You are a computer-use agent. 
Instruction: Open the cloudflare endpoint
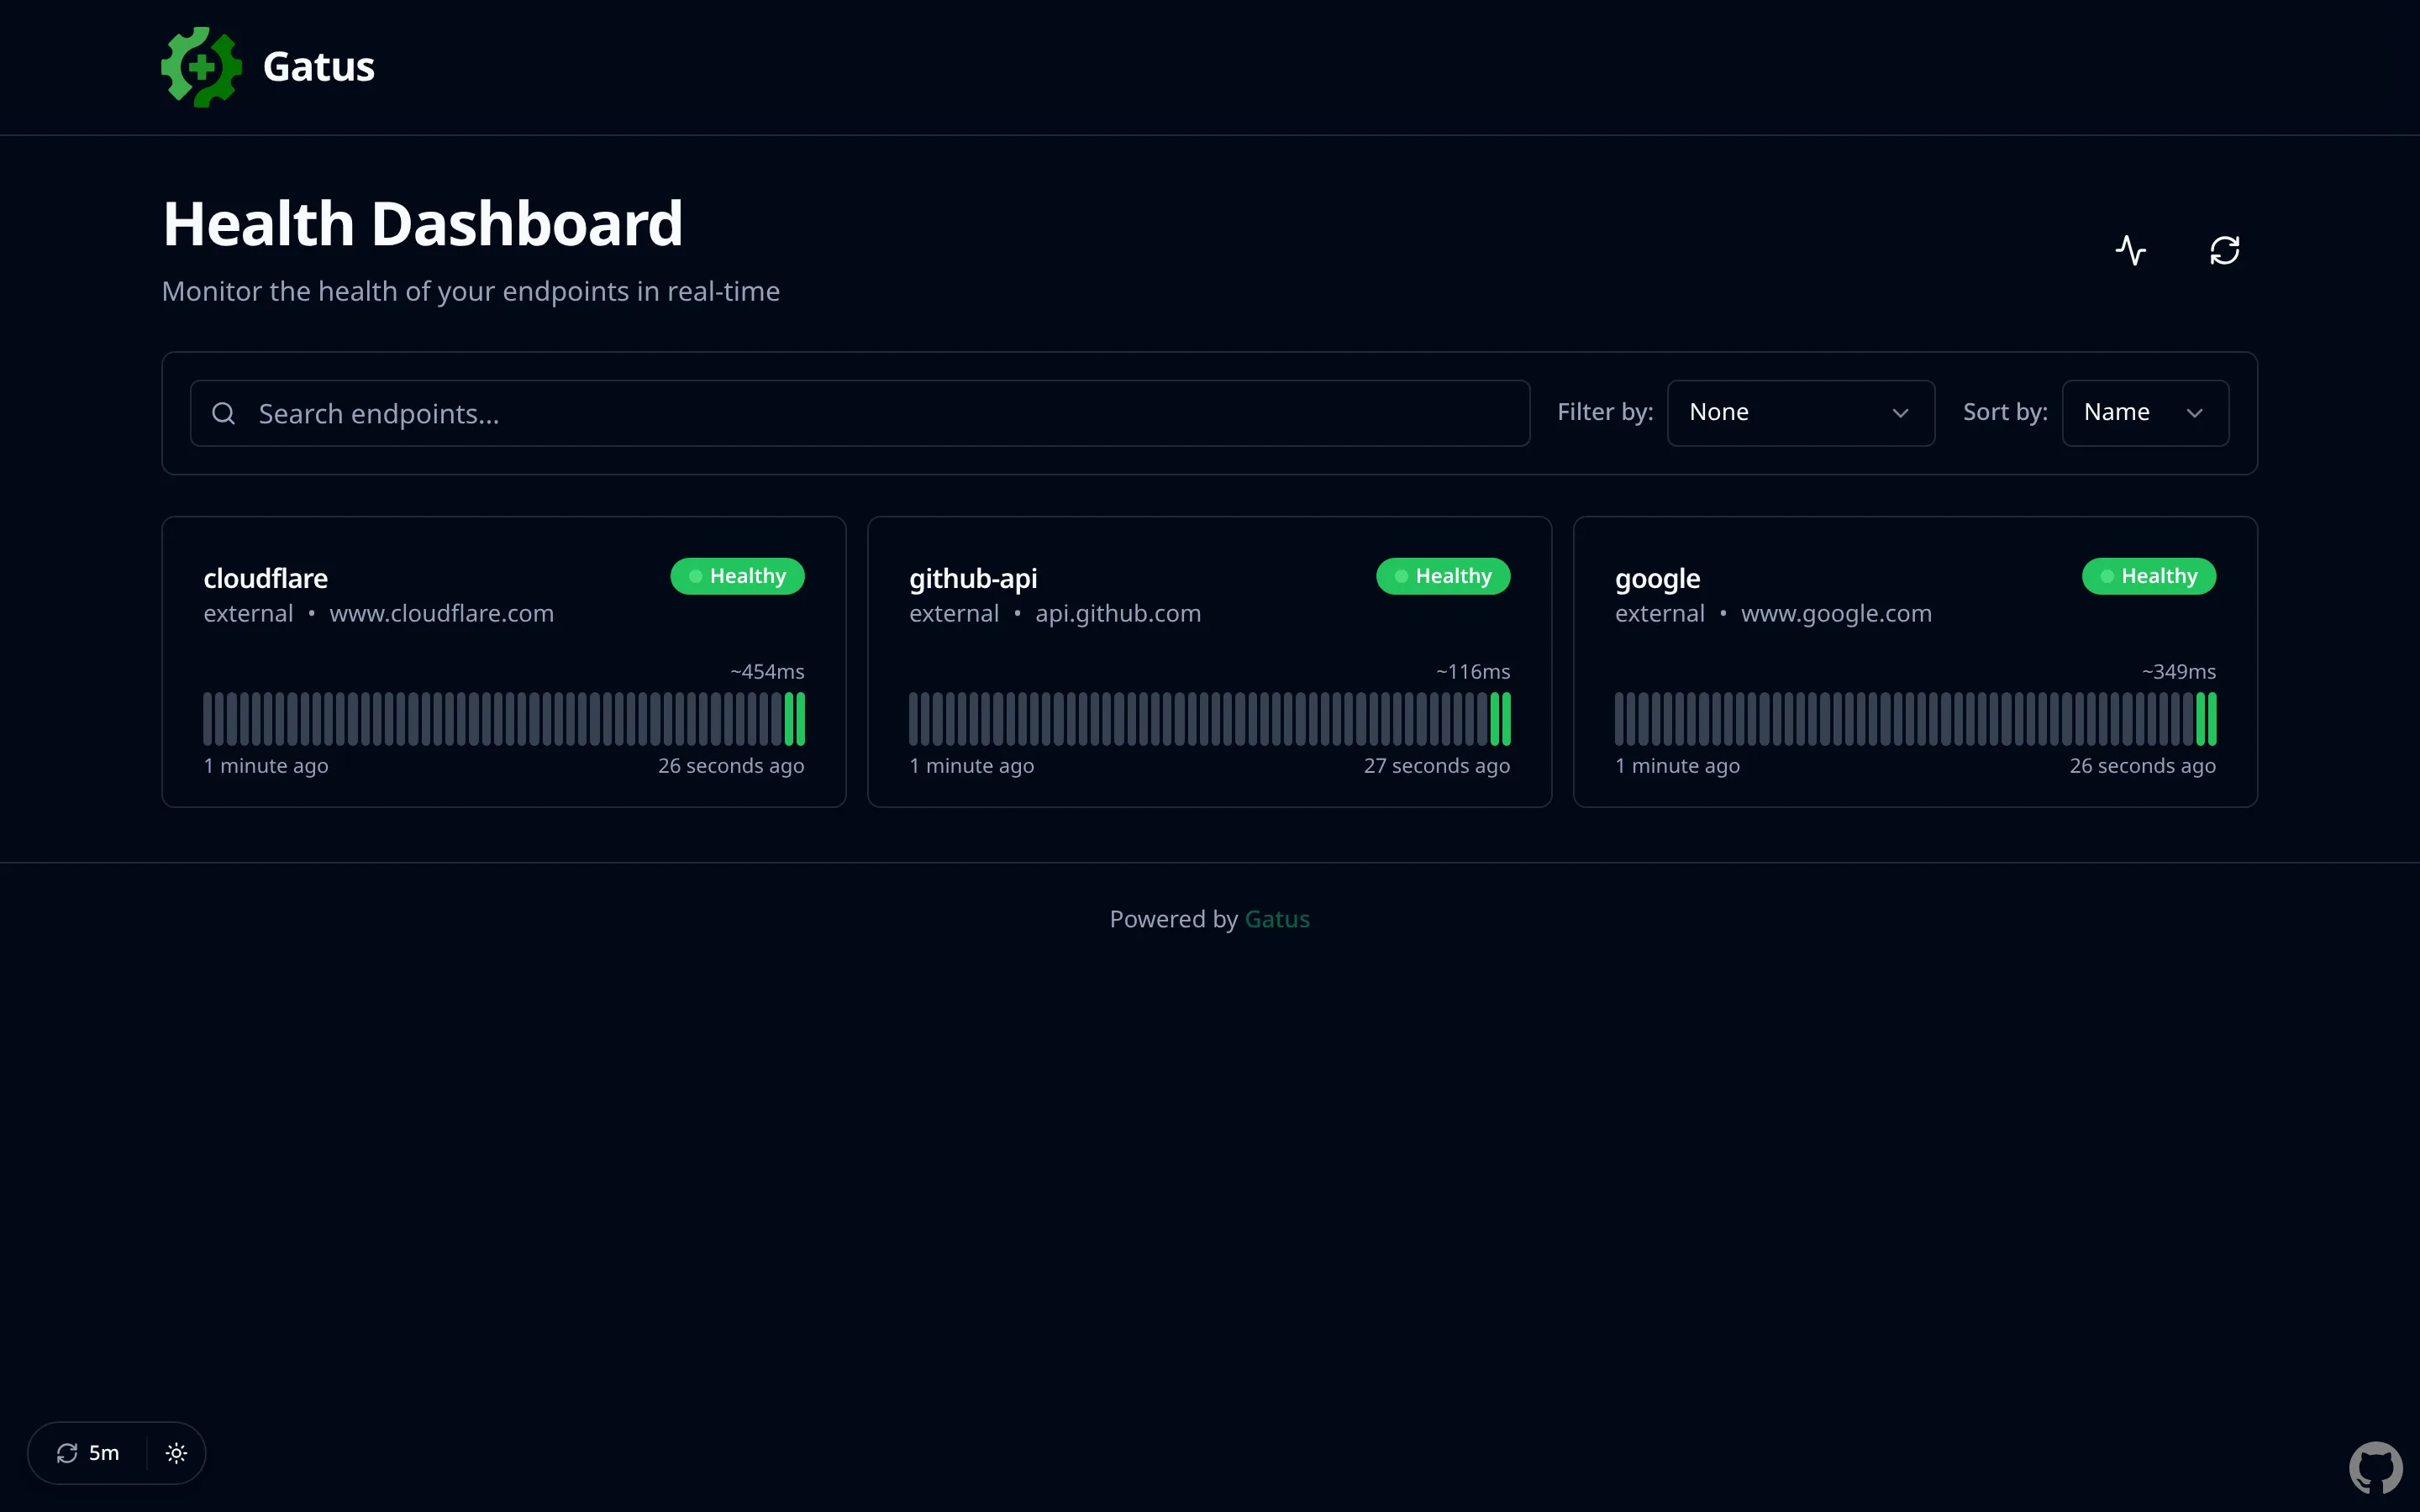[x=266, y=578]
